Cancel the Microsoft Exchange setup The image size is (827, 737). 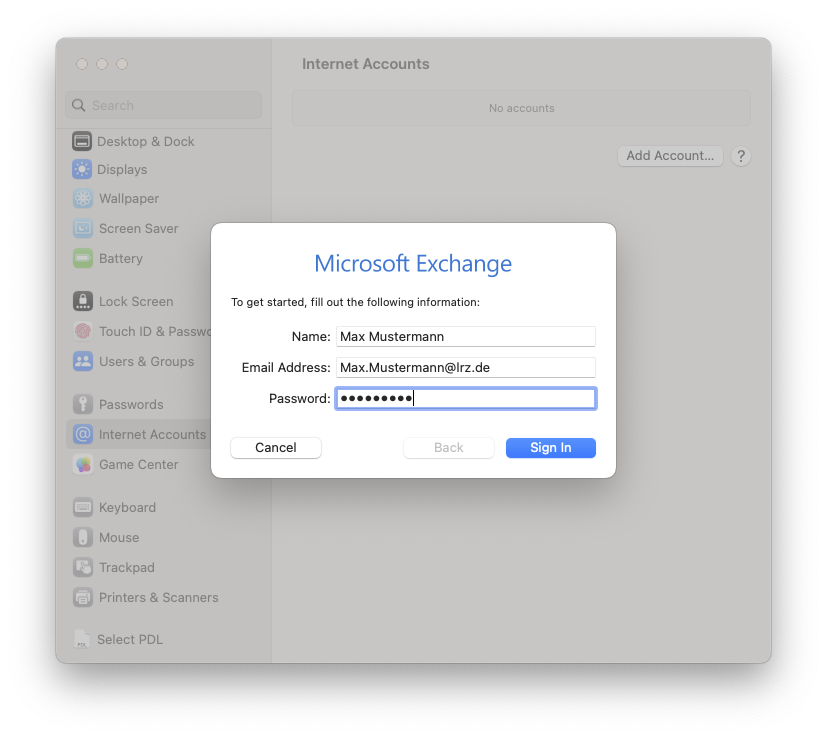(x=275, y=448)
